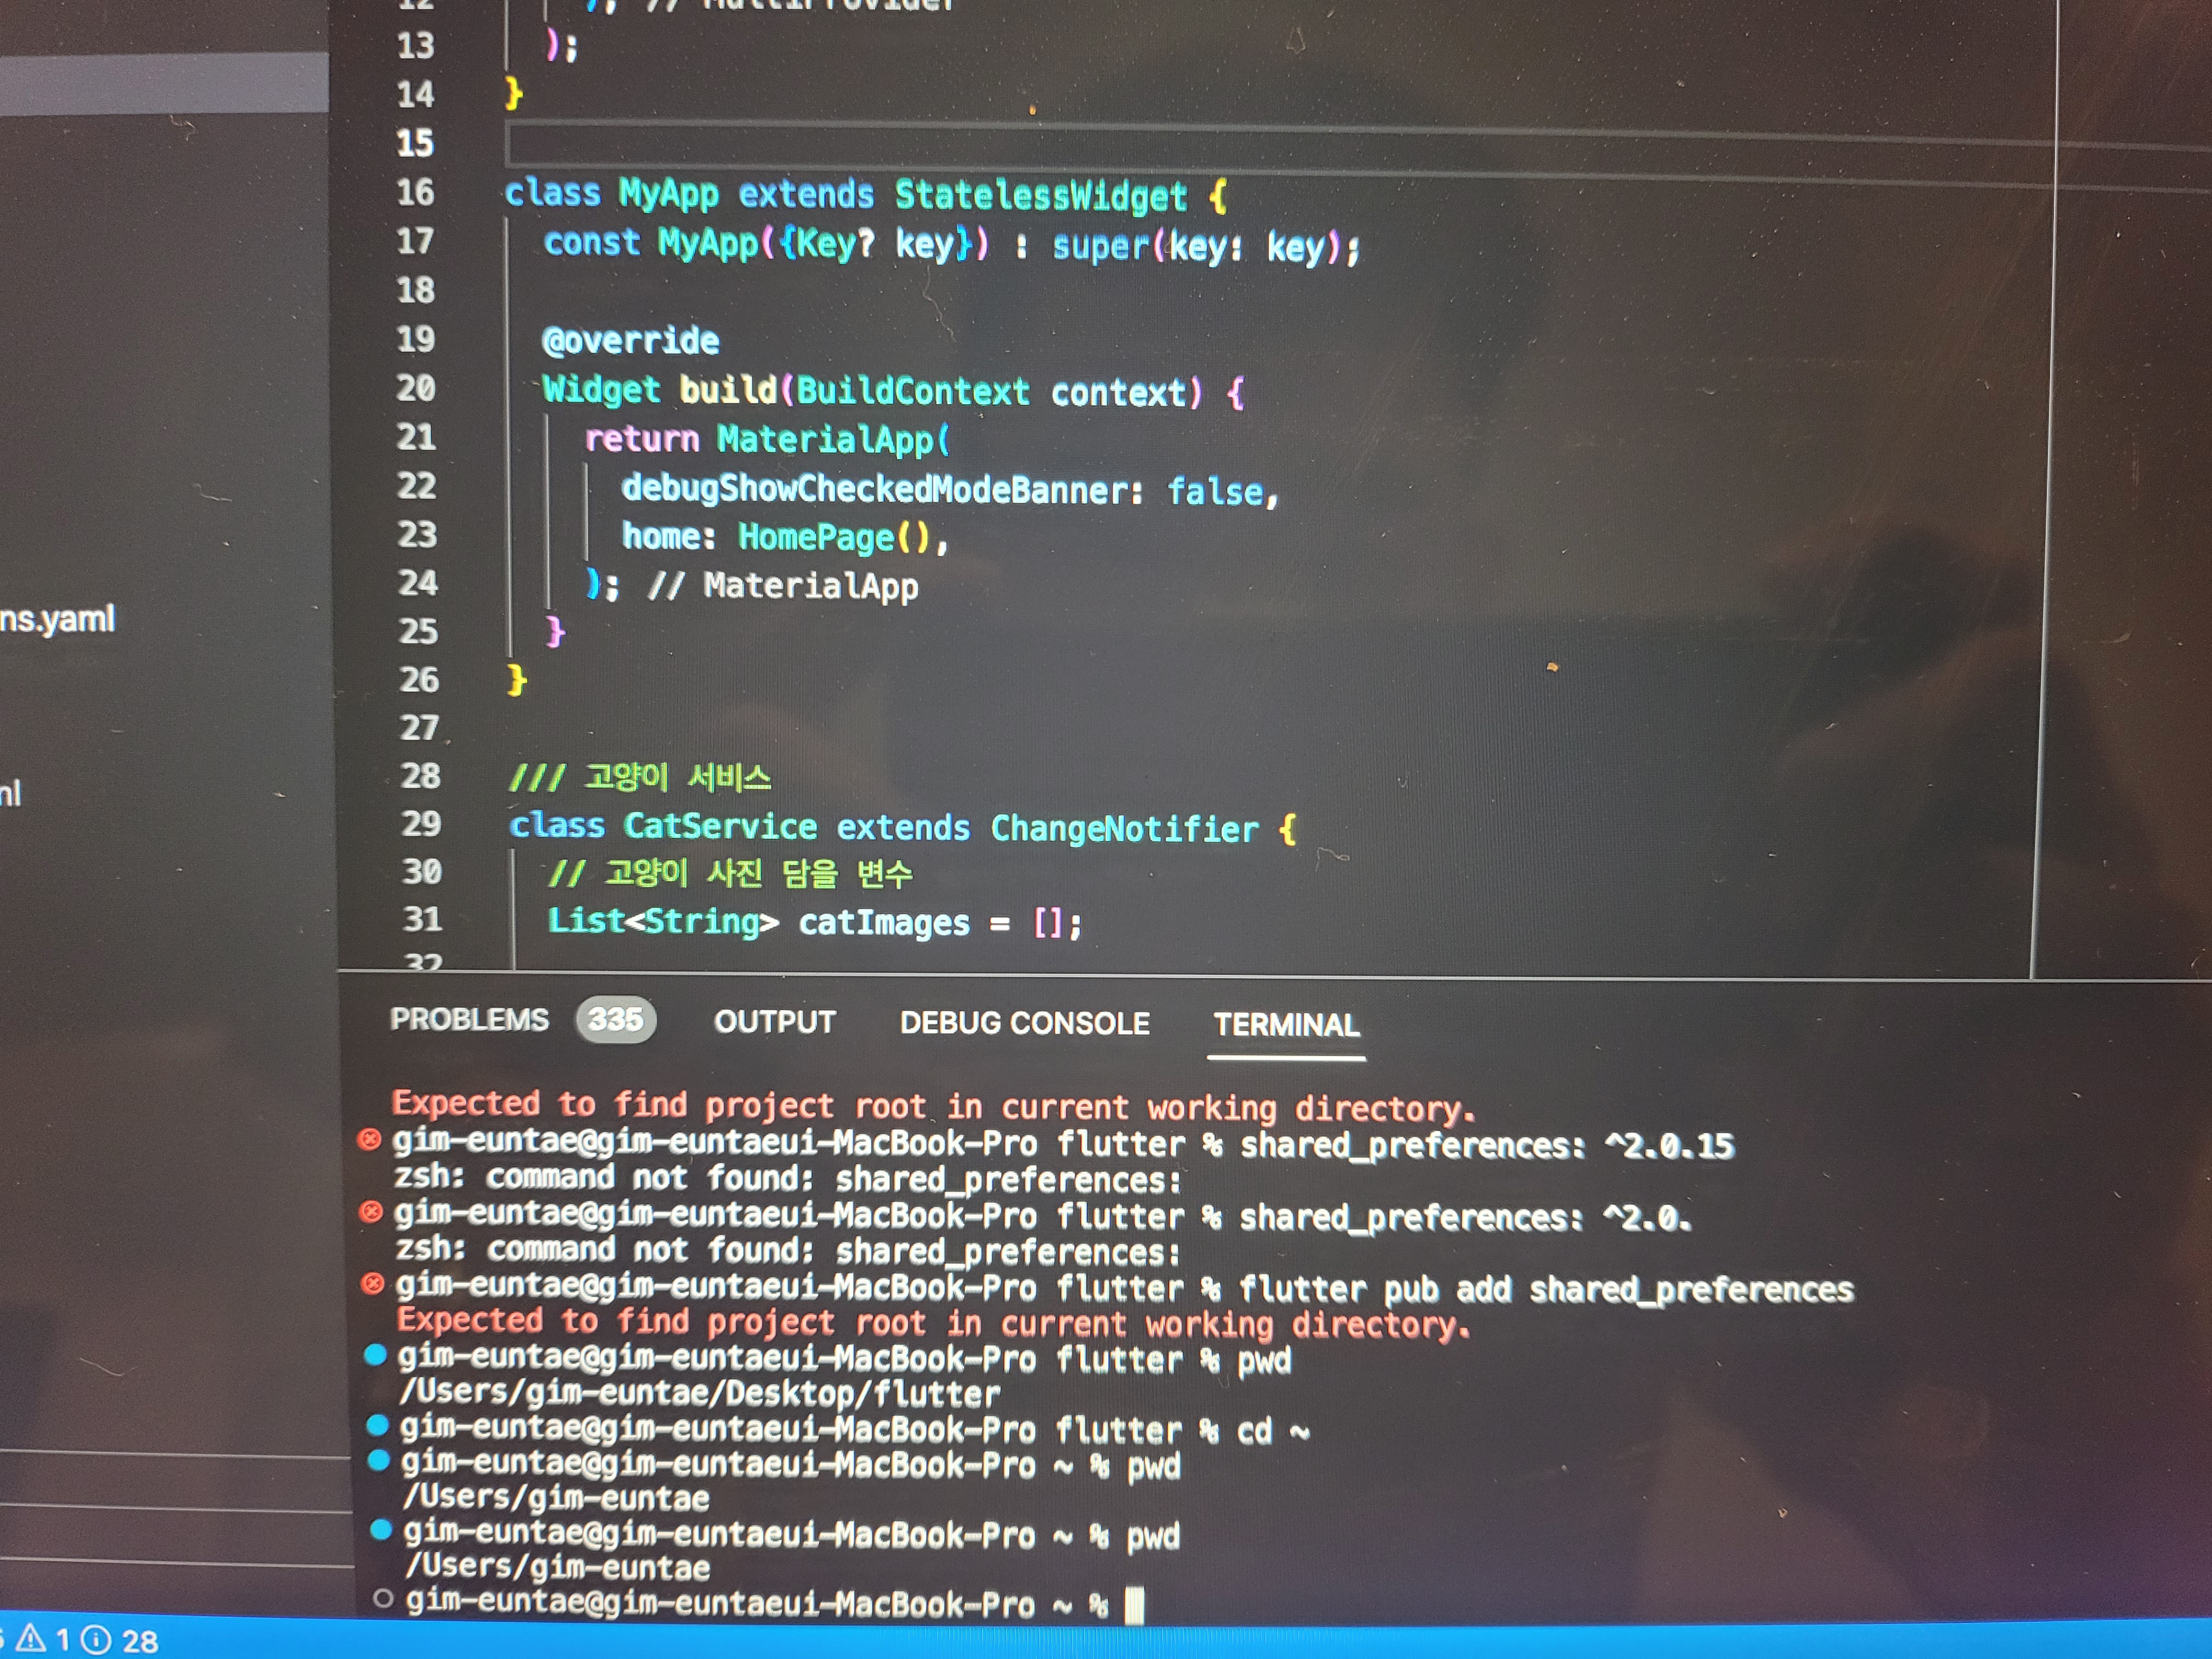Open the PROBLEMS panel tab
Image resolution: width=2212 pixels, height=1659 pixels.
coord(469,1019)
